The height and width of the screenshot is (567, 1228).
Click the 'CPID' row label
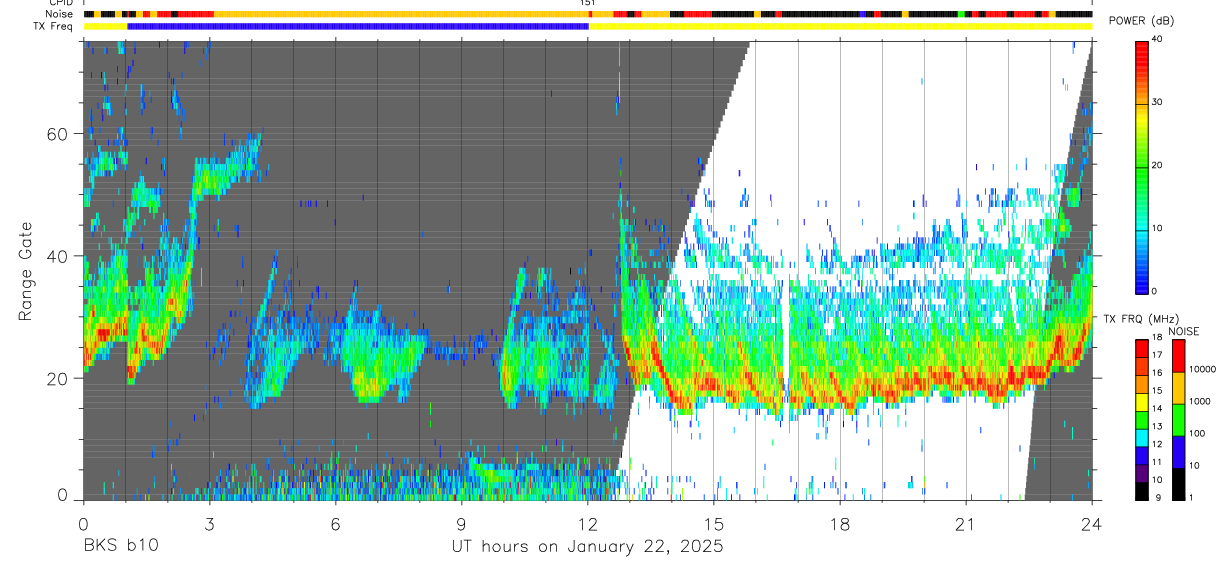pos(62,3)
